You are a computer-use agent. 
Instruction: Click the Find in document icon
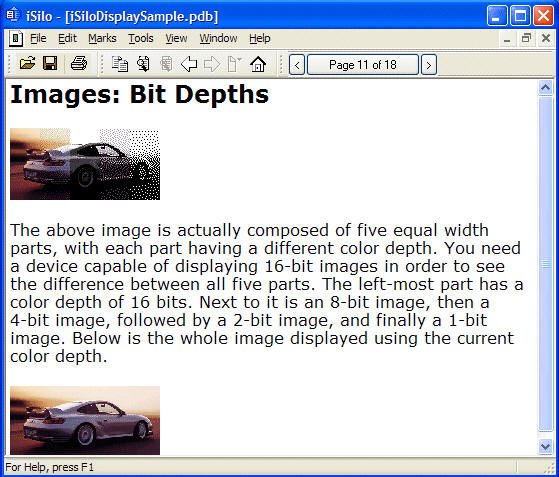143,64
